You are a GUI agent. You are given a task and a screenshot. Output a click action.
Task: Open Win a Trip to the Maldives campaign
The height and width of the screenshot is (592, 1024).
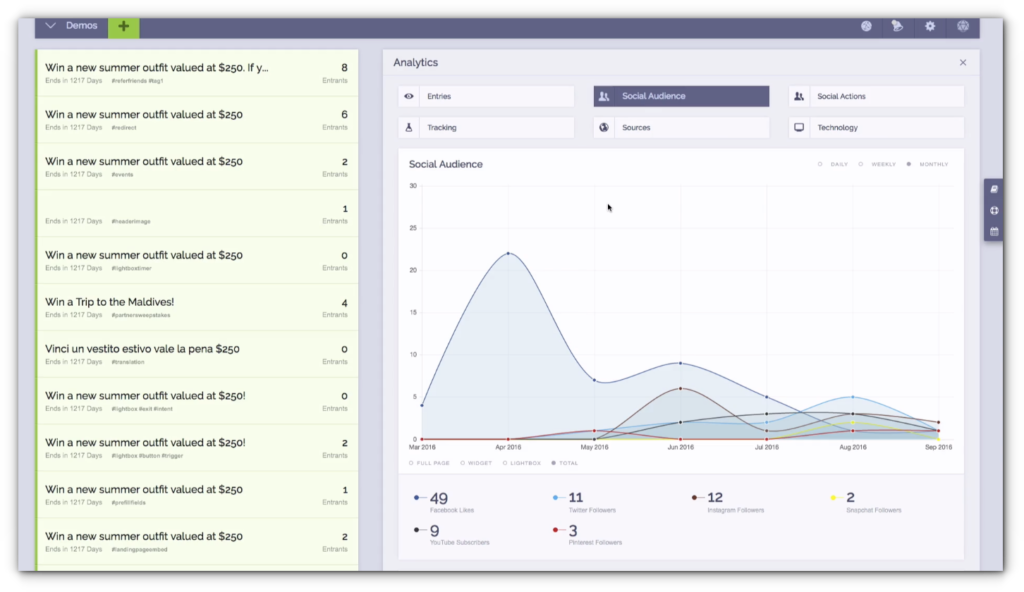[x=197, y=308]
